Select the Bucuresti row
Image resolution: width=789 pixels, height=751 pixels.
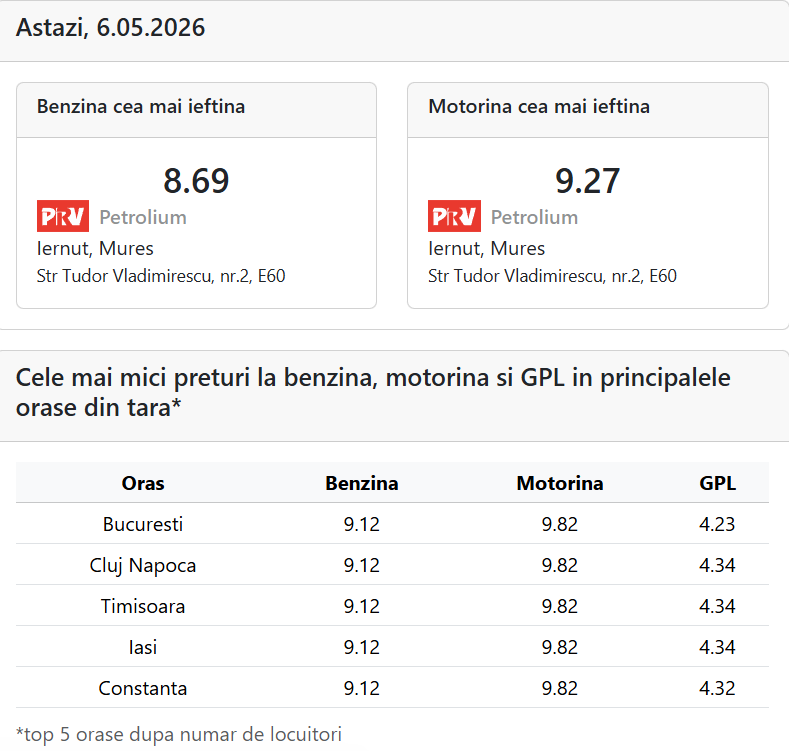pyautogui.click(x=392, y=523)
